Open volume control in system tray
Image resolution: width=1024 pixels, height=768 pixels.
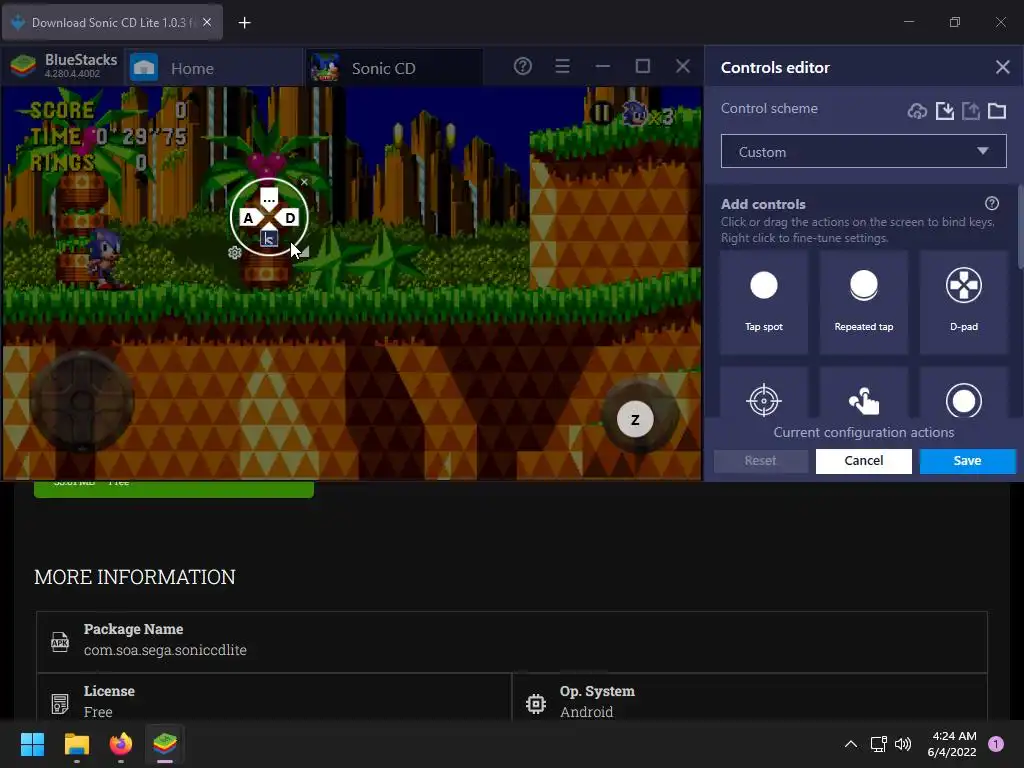coord(903,744)
